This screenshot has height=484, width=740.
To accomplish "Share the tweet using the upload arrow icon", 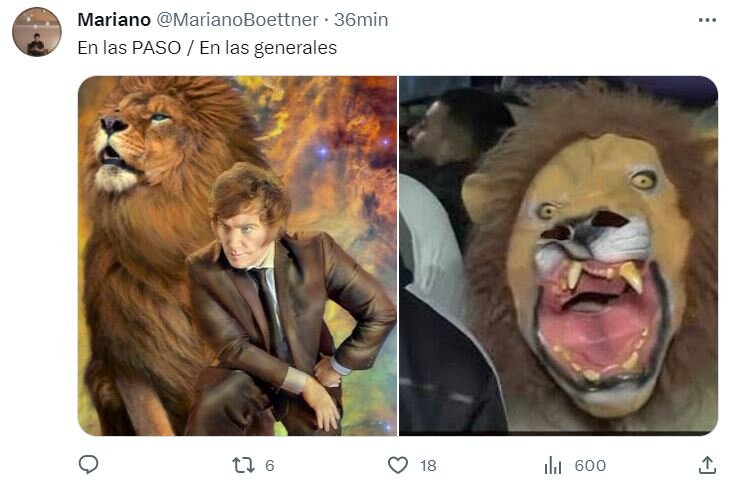I will pos(707,465).
